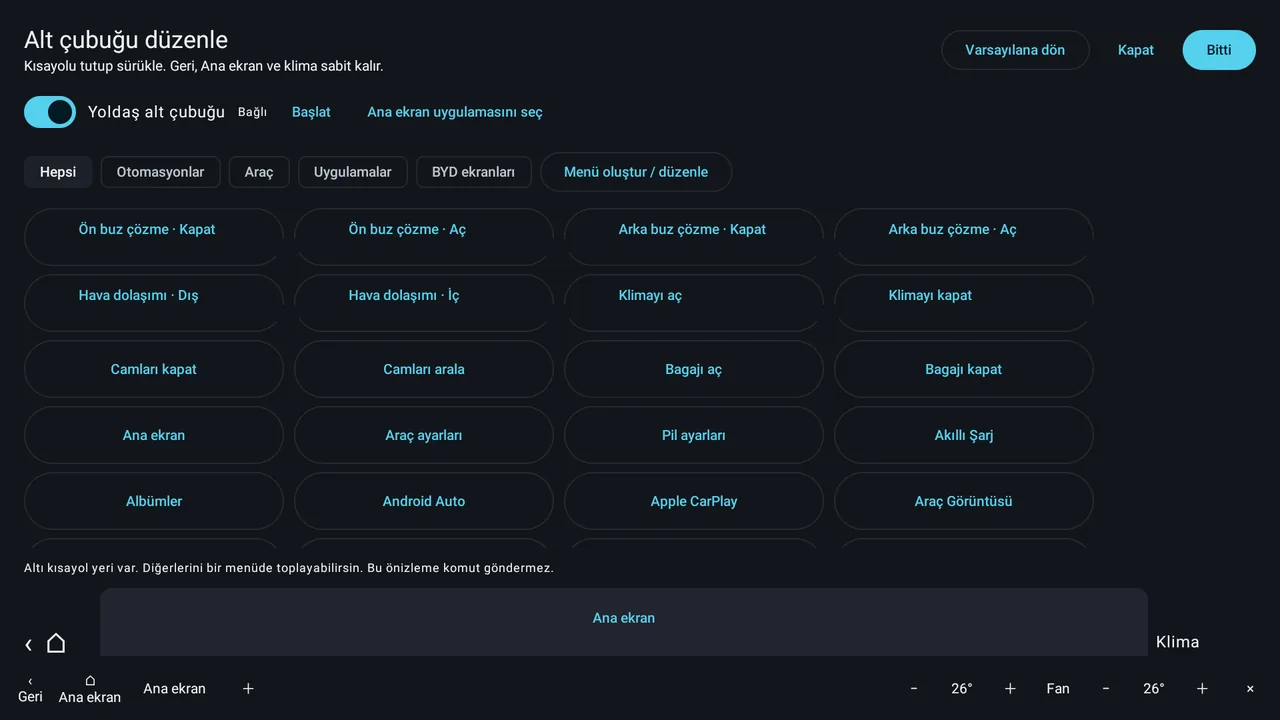Pick the Android Auto shortcut
1280x720 pixels.
[x=424, y=501]
